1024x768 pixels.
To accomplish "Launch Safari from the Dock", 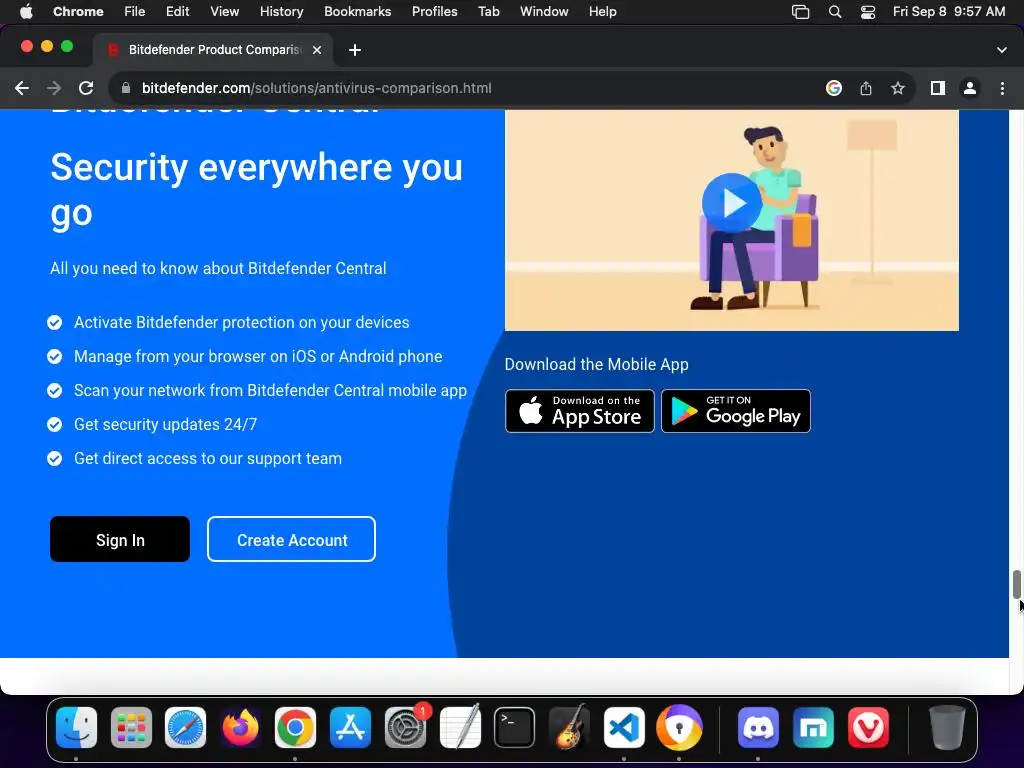I will [185, 727].
